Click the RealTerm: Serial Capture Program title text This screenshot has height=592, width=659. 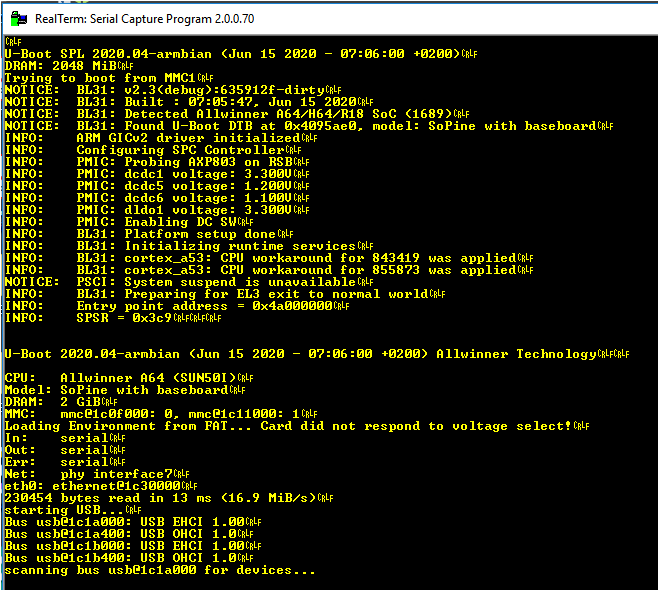[145, 19]
